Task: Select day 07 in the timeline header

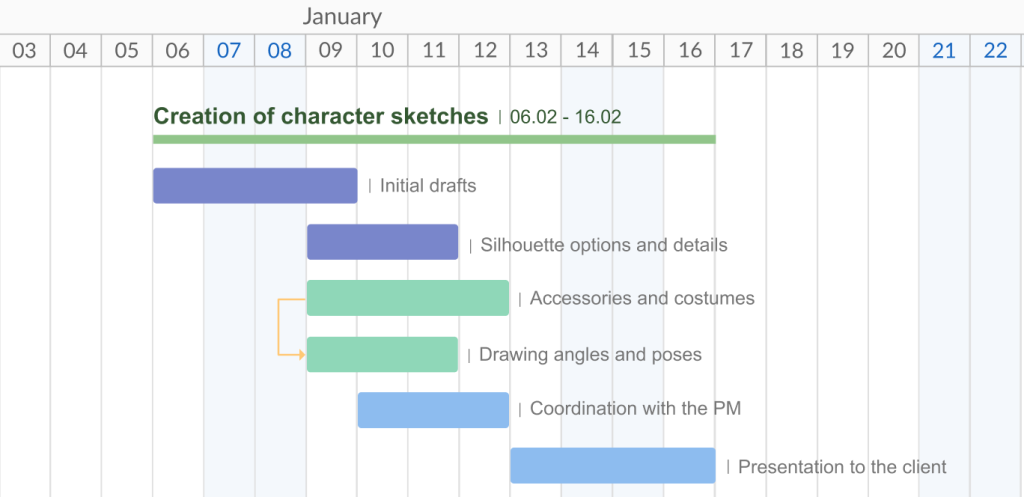Action: [x=229, y=51]
